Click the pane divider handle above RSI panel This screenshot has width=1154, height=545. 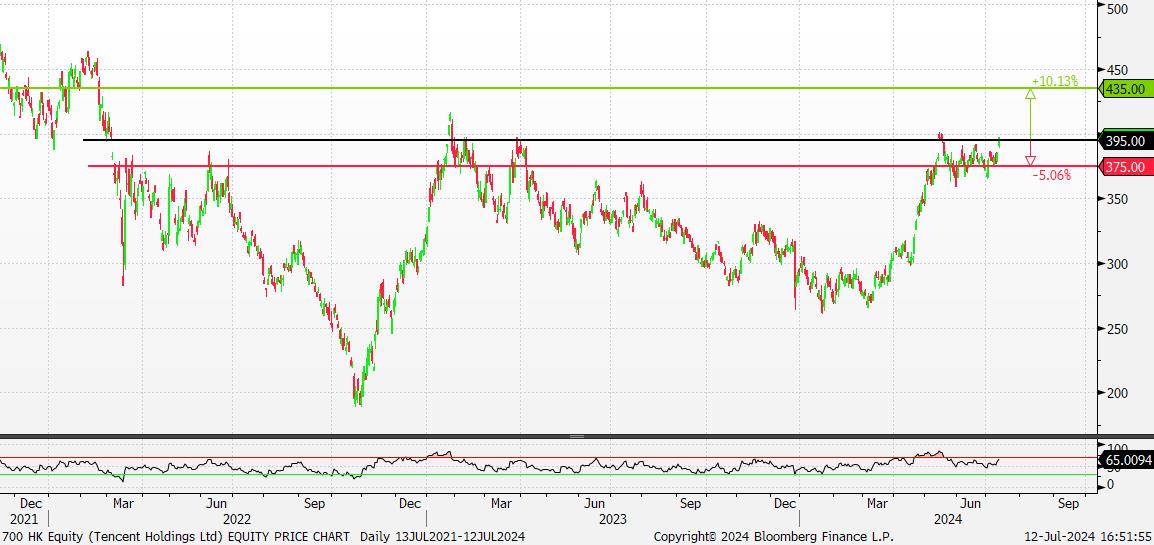pos(576,436)
